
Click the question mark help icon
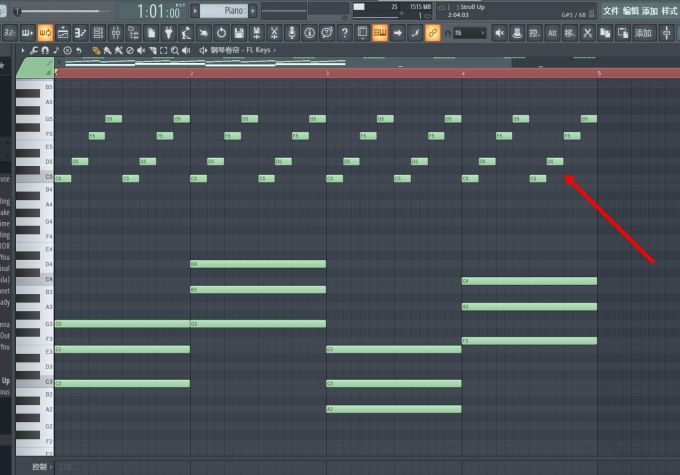point(344,33)
